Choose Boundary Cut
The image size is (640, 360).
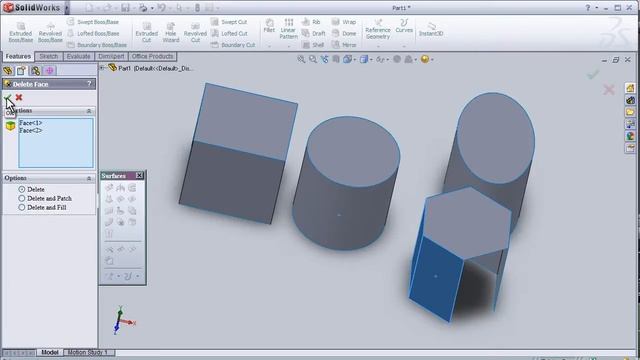click(x=233, y=44)
